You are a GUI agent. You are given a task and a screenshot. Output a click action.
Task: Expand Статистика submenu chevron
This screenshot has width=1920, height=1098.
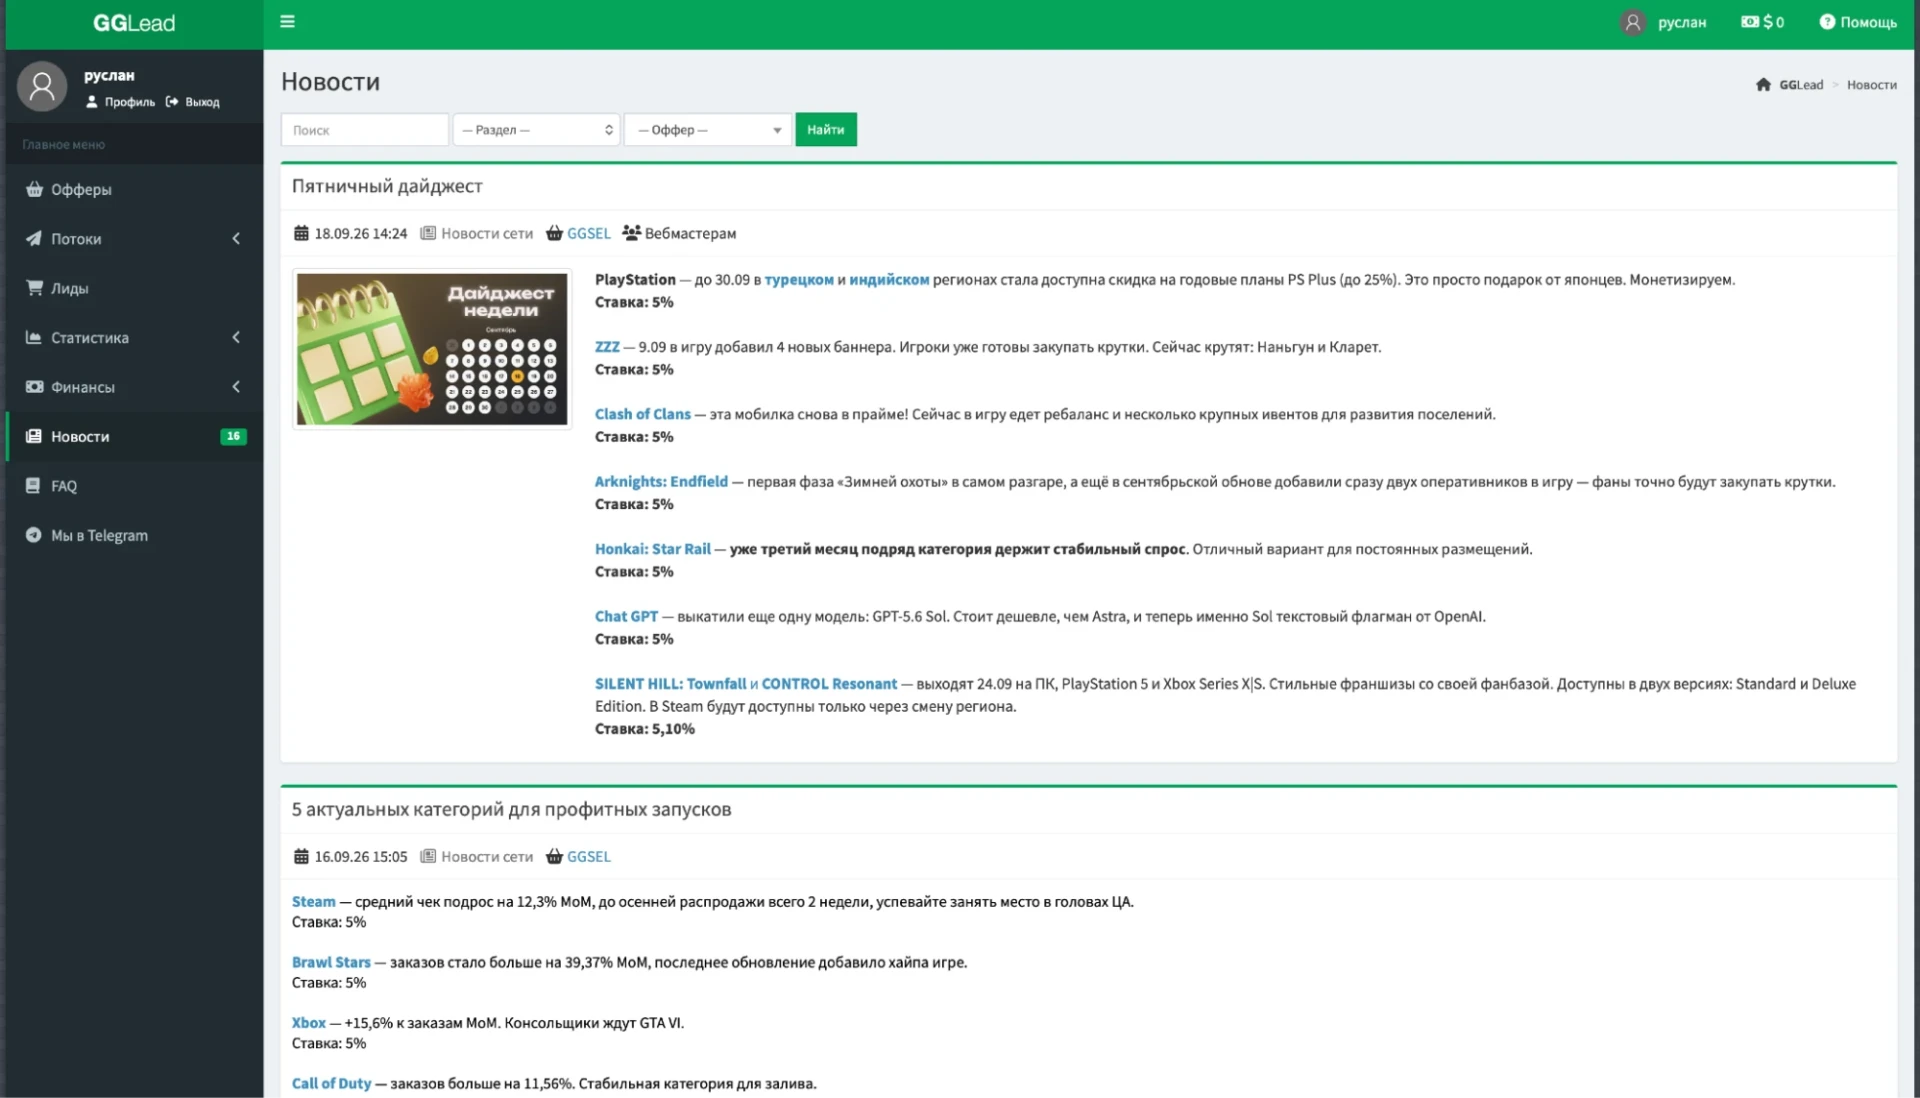[x=236, y=337]
